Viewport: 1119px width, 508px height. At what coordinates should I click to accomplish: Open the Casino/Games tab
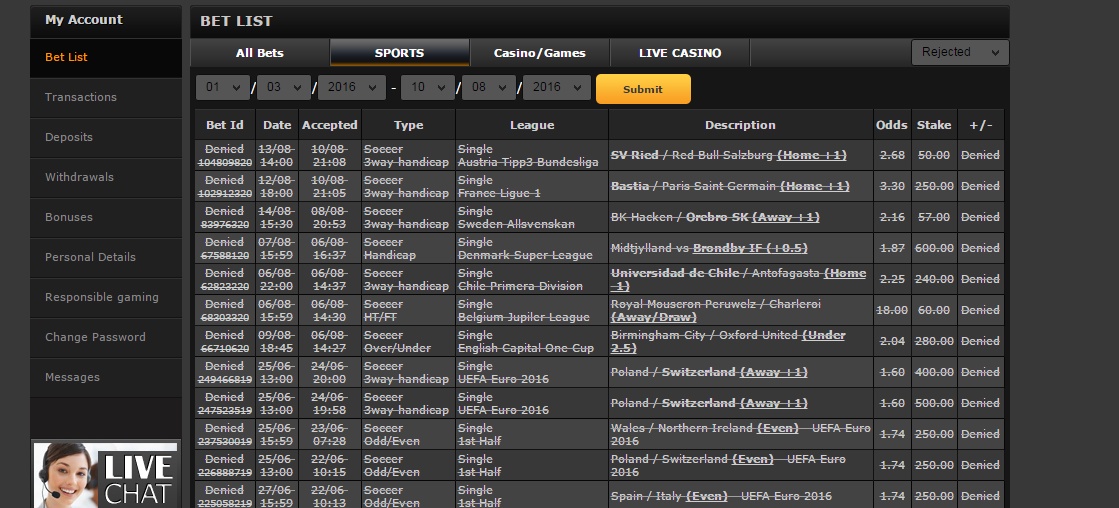[x=540, y=53]
